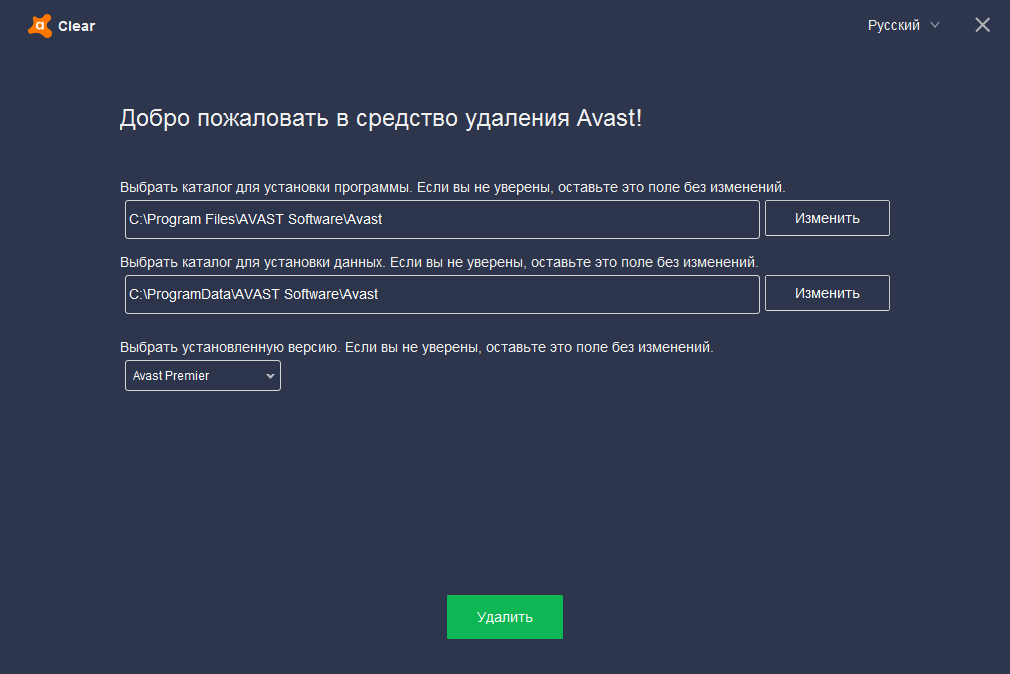The image size is (1010, 674).
Task: Click the orange Avast 'a' emblem
Action: [40, 24]
